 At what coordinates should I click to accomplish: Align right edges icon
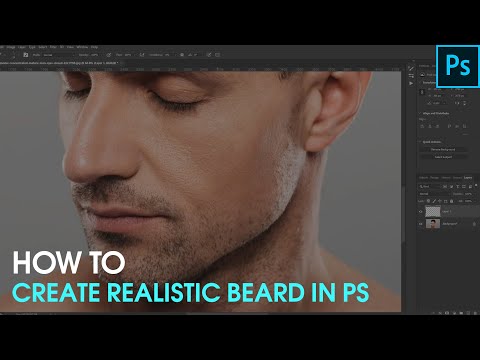(x=437, y=126)
